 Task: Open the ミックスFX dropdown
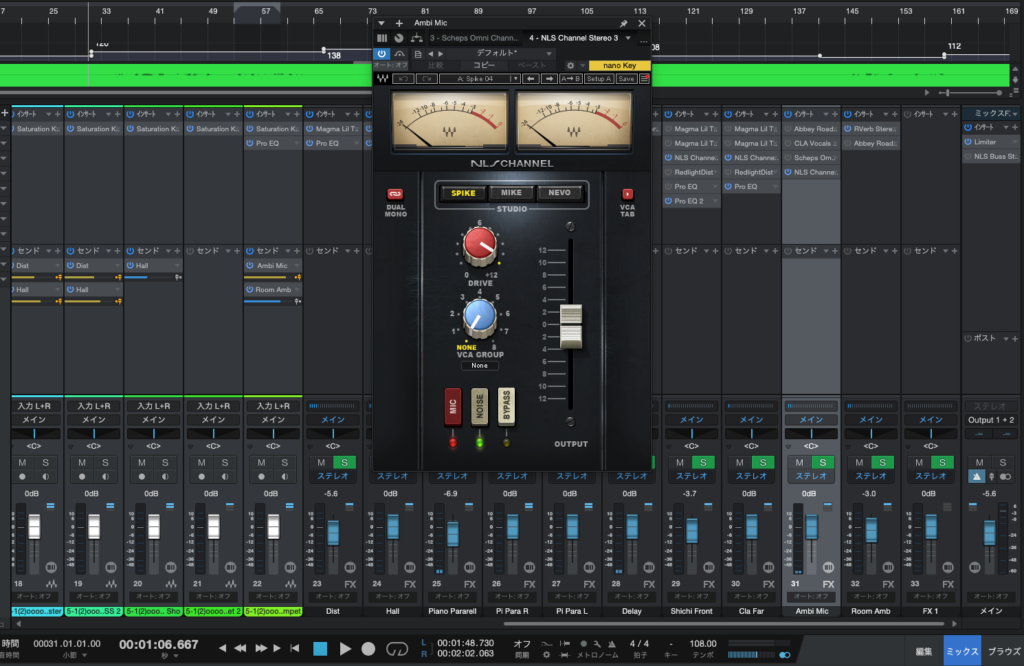pyautogui.click(x=993, y=114)
